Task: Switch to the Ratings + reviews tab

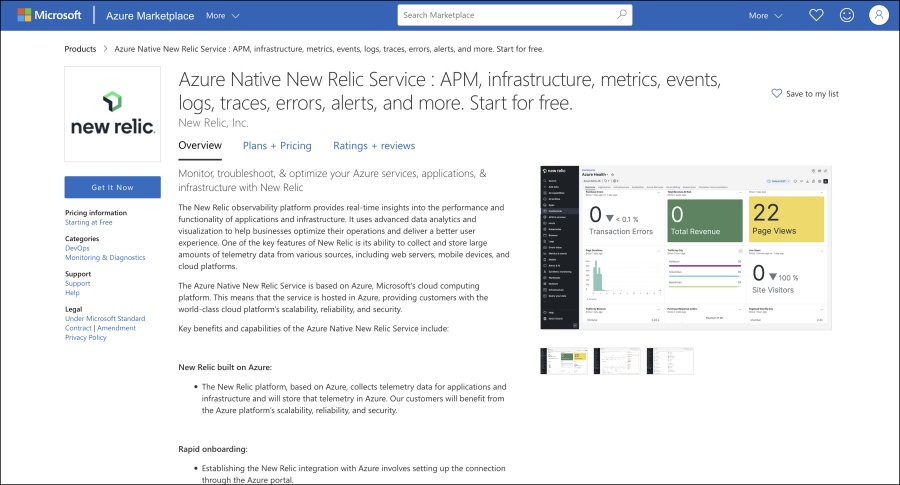Action: coord(374,145)
